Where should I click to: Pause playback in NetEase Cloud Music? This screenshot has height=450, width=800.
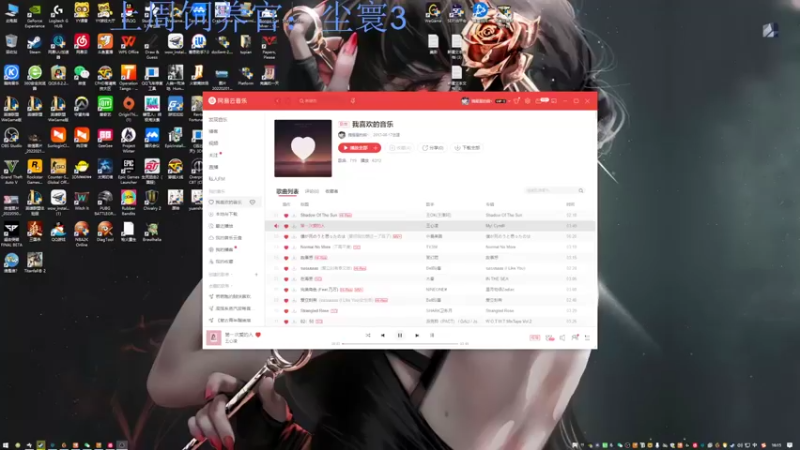[399, 335]
